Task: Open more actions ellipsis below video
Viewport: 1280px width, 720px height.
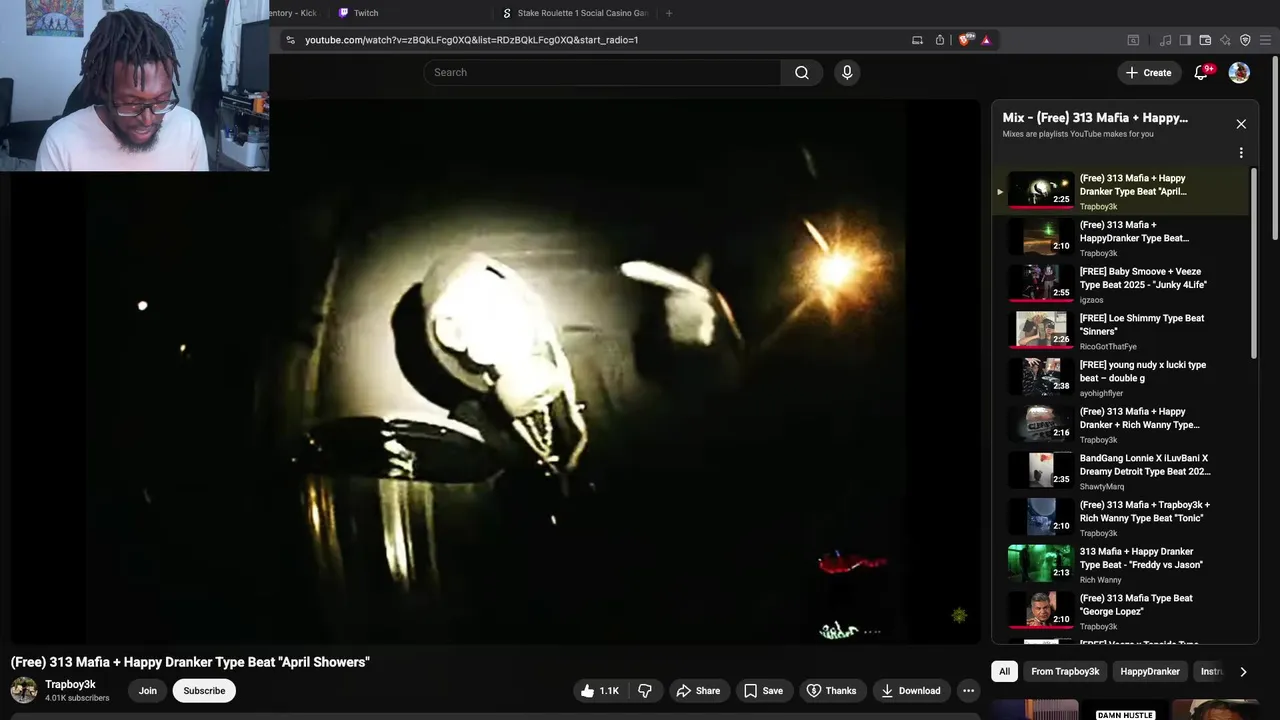Action: [968, 690]
